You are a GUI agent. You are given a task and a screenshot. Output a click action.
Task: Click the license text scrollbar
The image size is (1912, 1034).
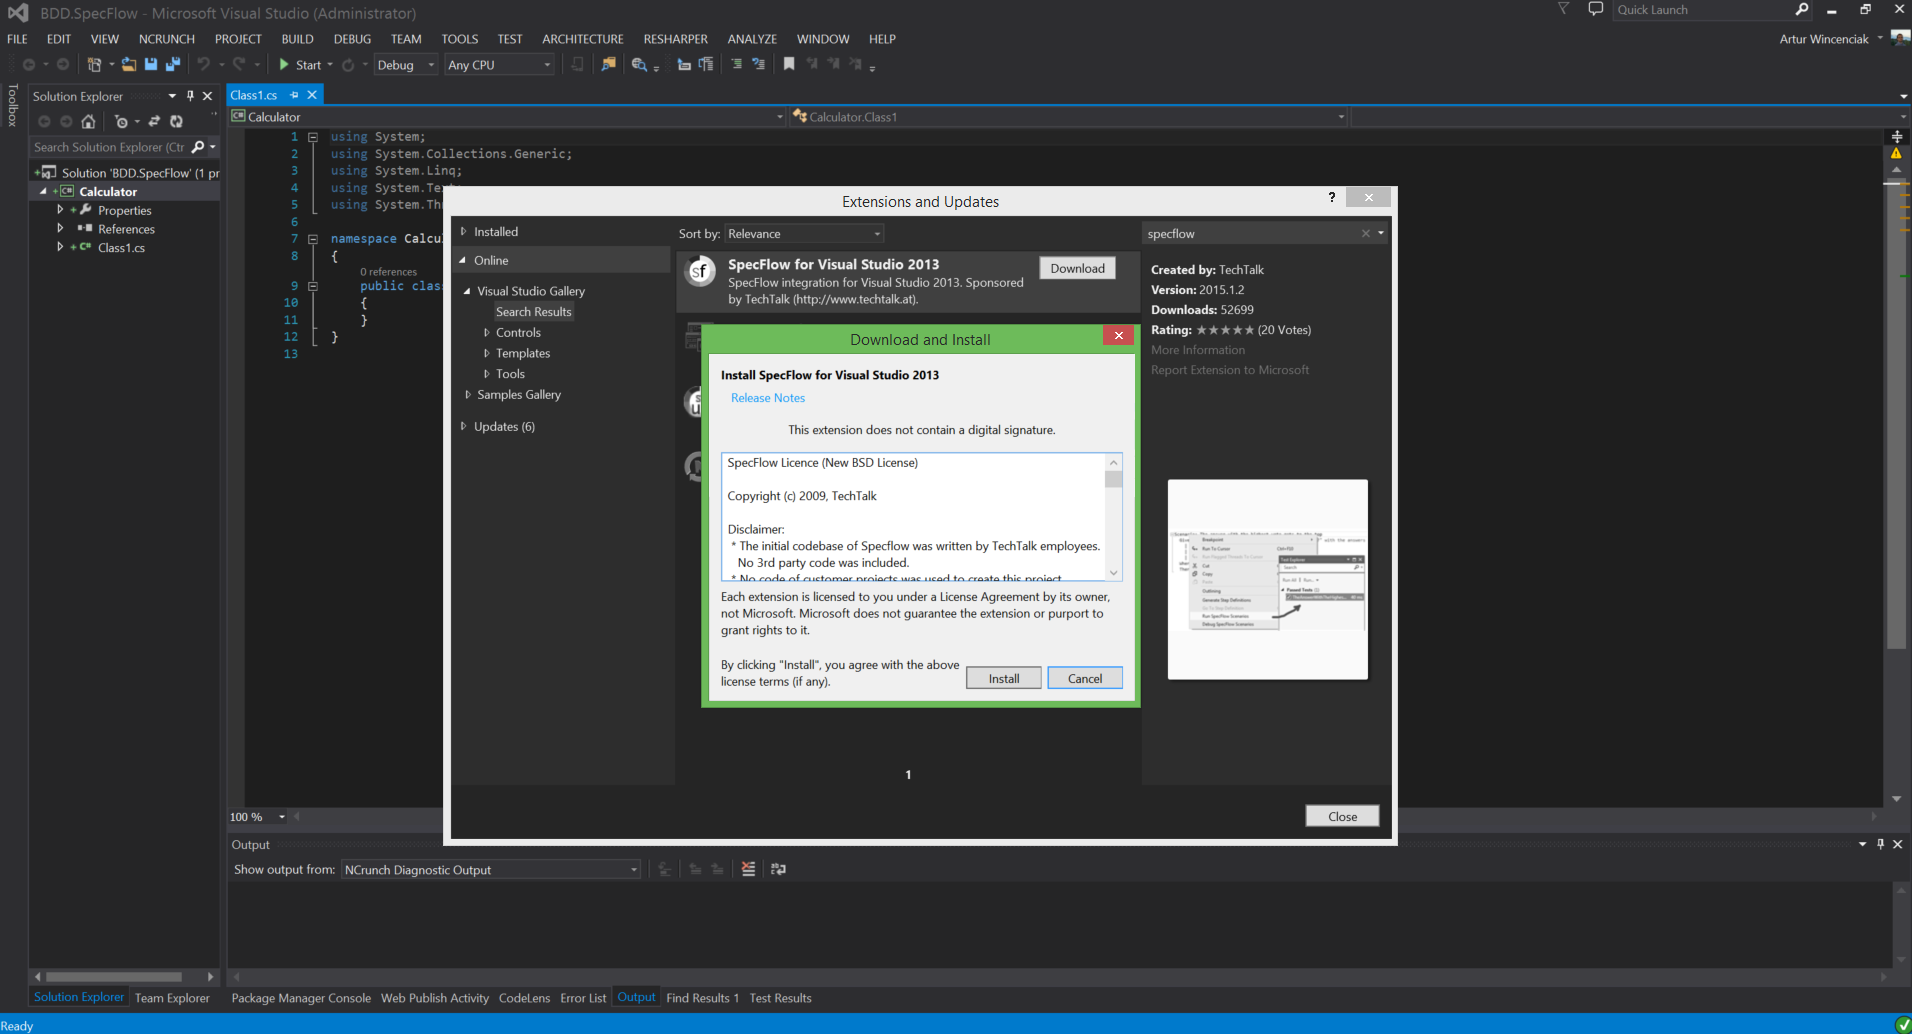pyautogui.click(x=1113, y=518)
